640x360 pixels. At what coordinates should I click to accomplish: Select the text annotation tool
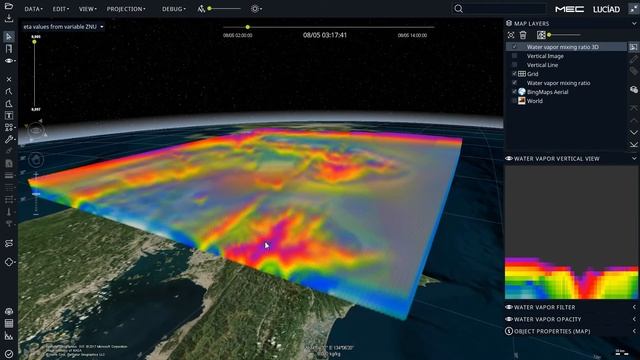pyautogui.click(x=9, y=116)
